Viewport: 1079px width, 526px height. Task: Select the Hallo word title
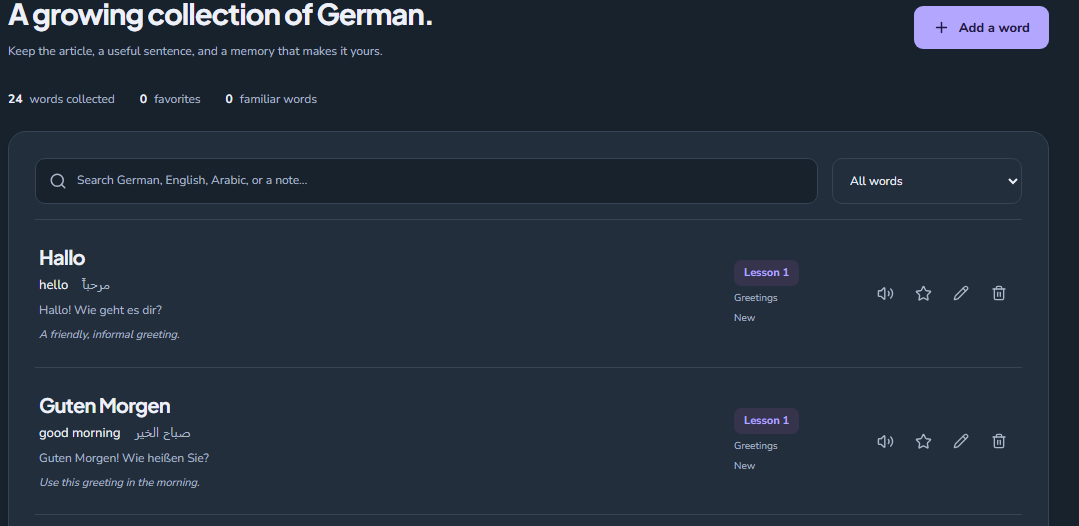(62, 258)
